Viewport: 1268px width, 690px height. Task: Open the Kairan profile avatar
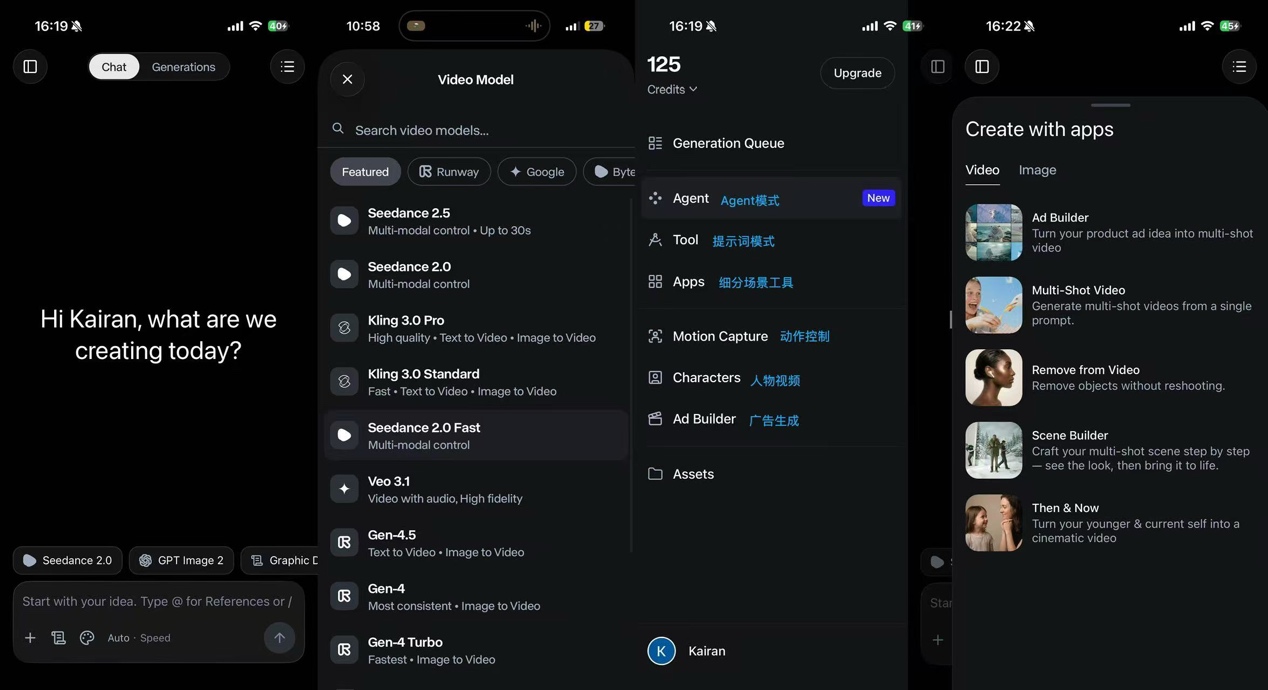pos(661,651)
